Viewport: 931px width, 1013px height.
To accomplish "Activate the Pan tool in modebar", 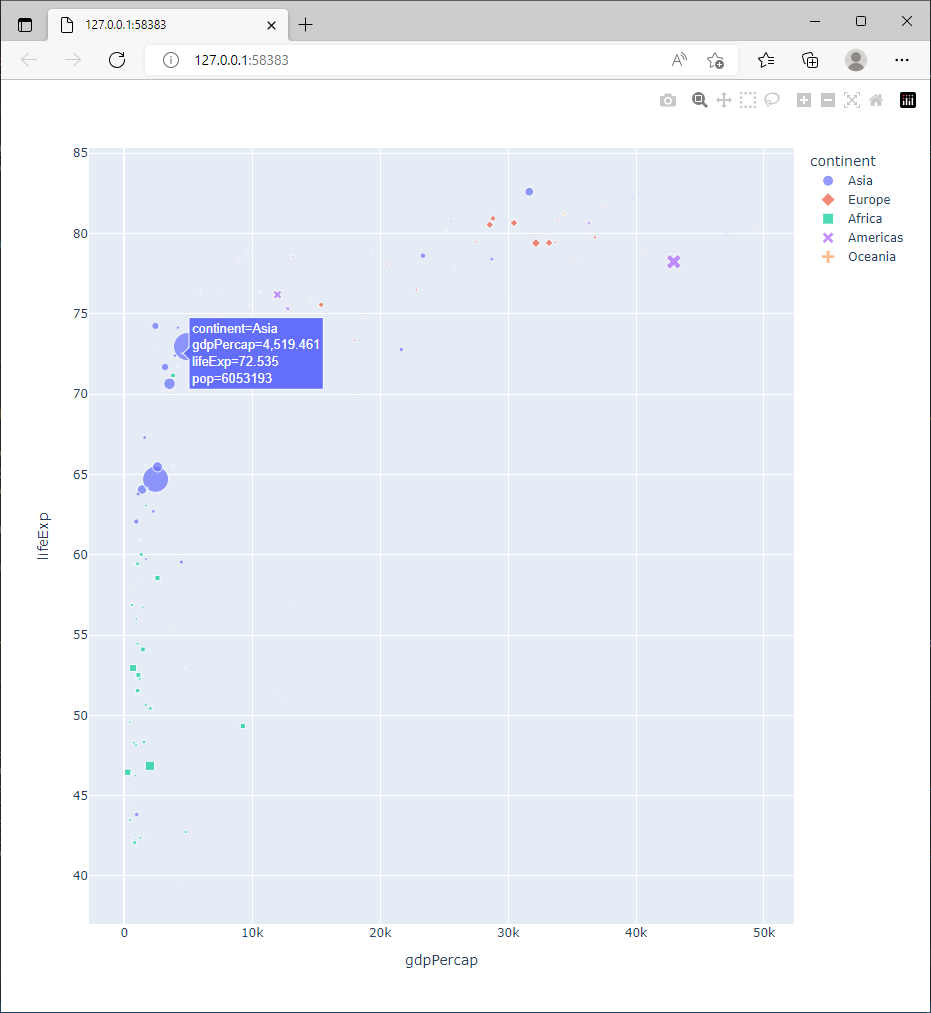I will click(724, 100).
